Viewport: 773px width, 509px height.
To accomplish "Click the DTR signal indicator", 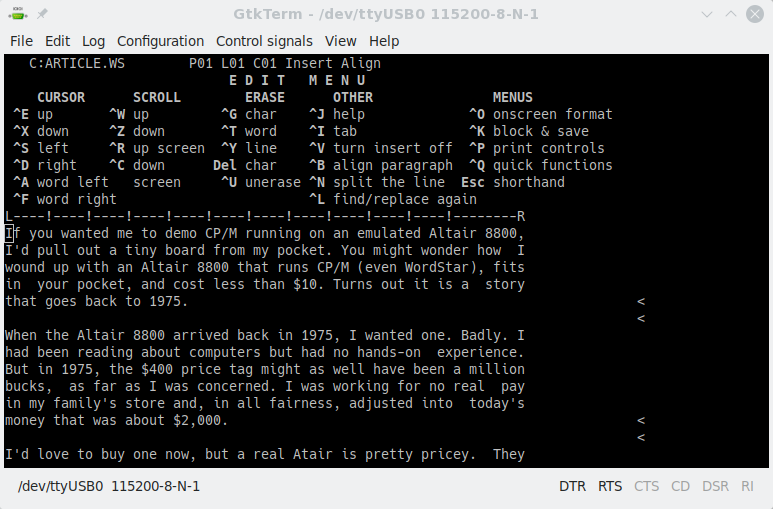I will 573,486.
